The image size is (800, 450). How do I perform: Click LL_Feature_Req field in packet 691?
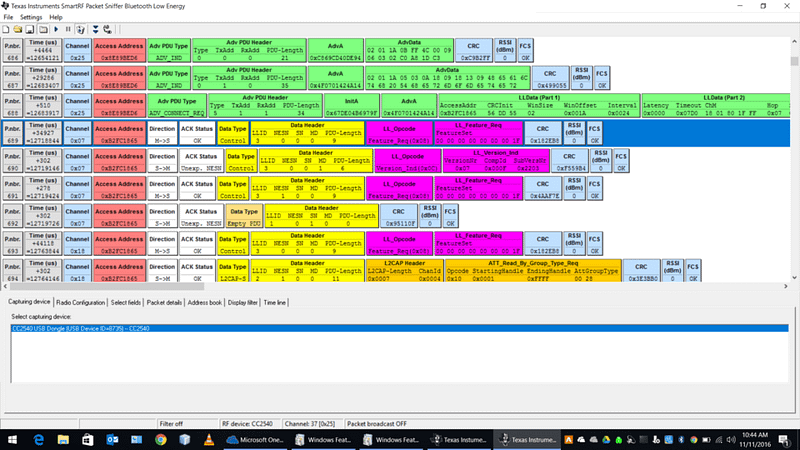(478, 188)
